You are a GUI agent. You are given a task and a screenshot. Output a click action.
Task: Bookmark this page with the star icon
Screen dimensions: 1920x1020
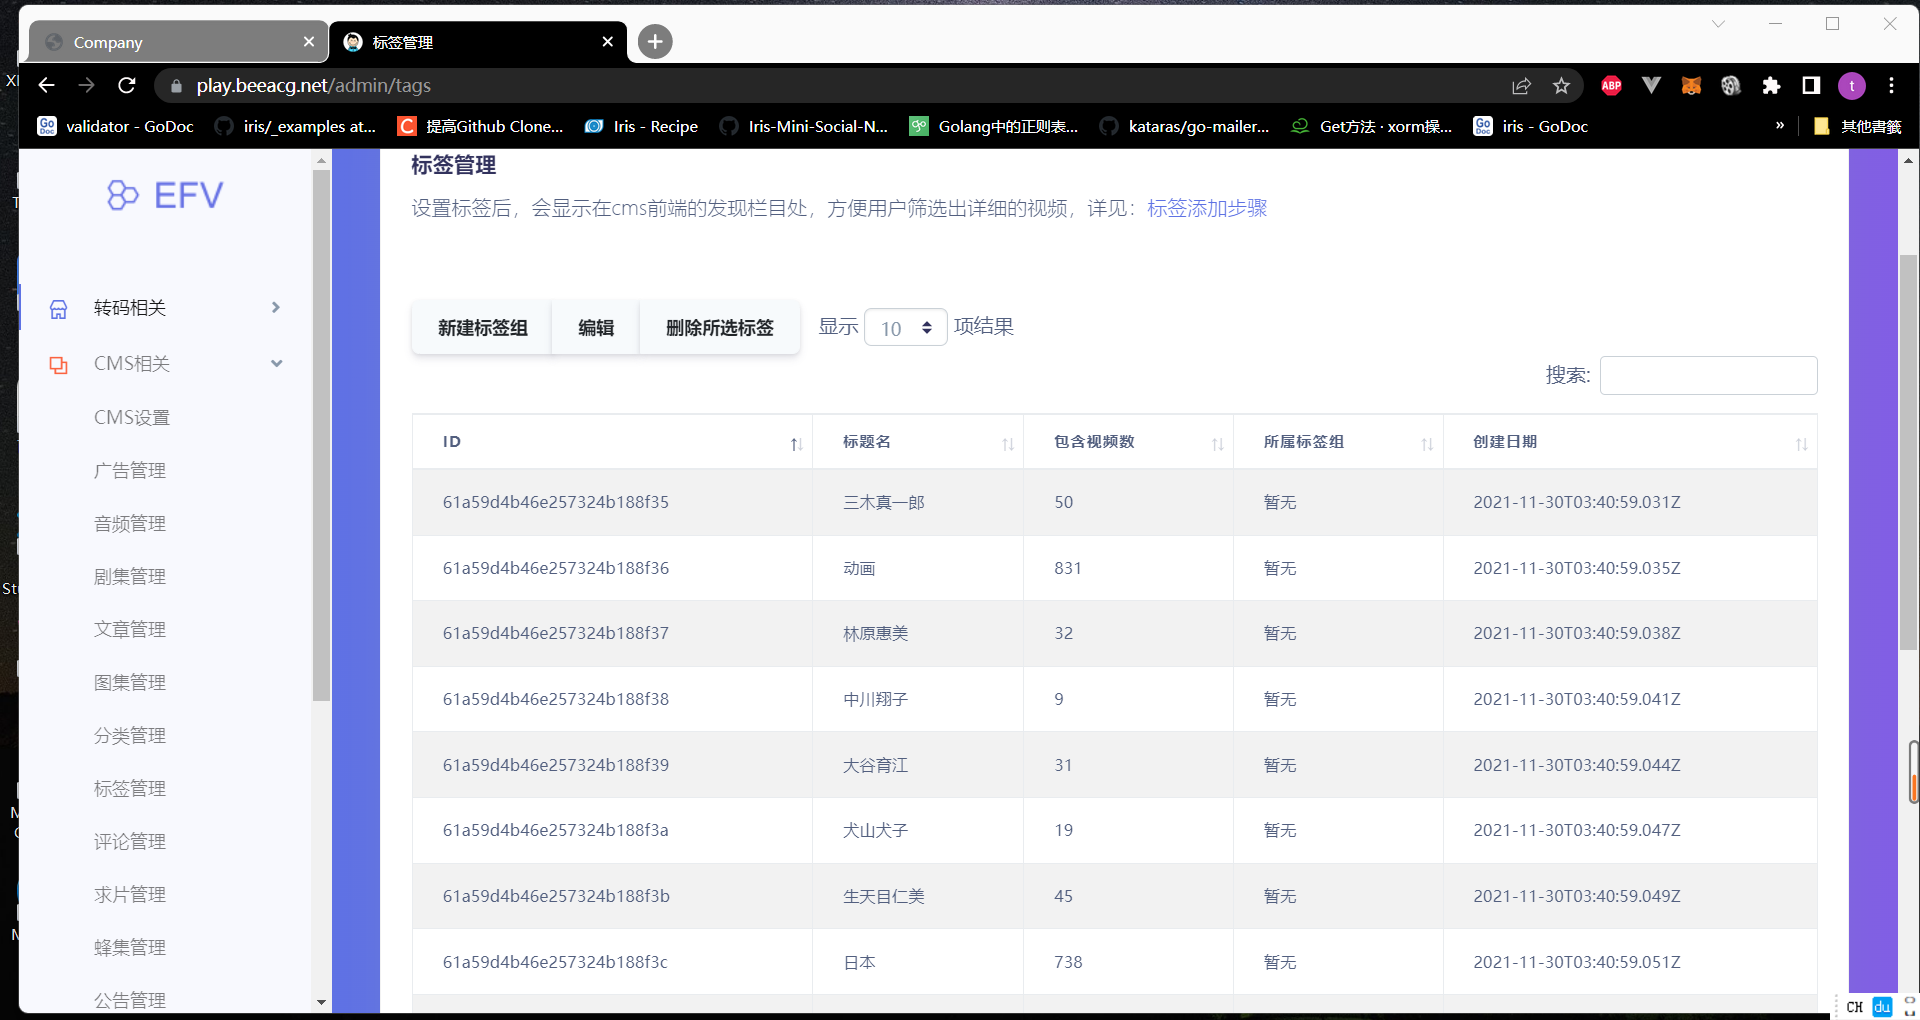[x=1561, y=86]
